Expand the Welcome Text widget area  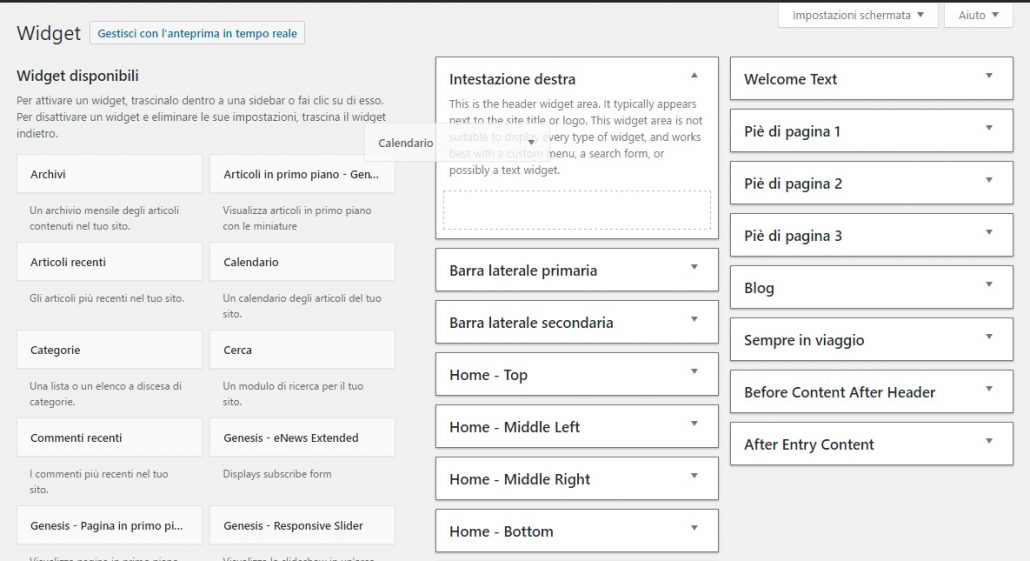(x=989, y=76)
